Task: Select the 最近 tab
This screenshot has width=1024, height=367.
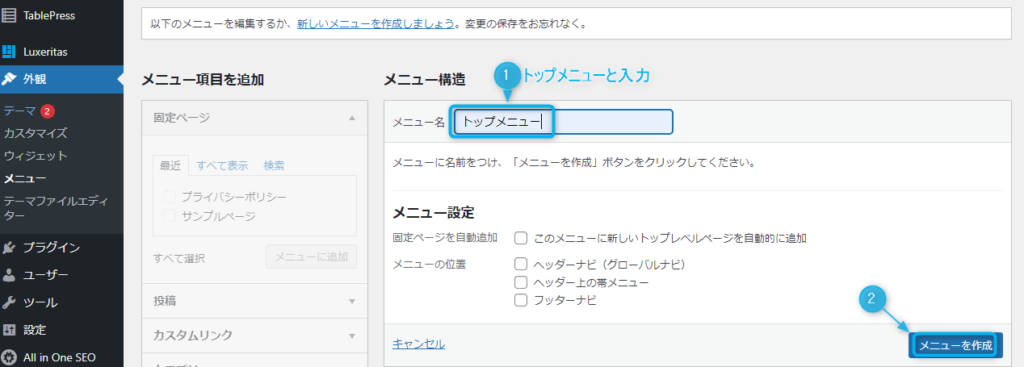Action: [170, 165]
